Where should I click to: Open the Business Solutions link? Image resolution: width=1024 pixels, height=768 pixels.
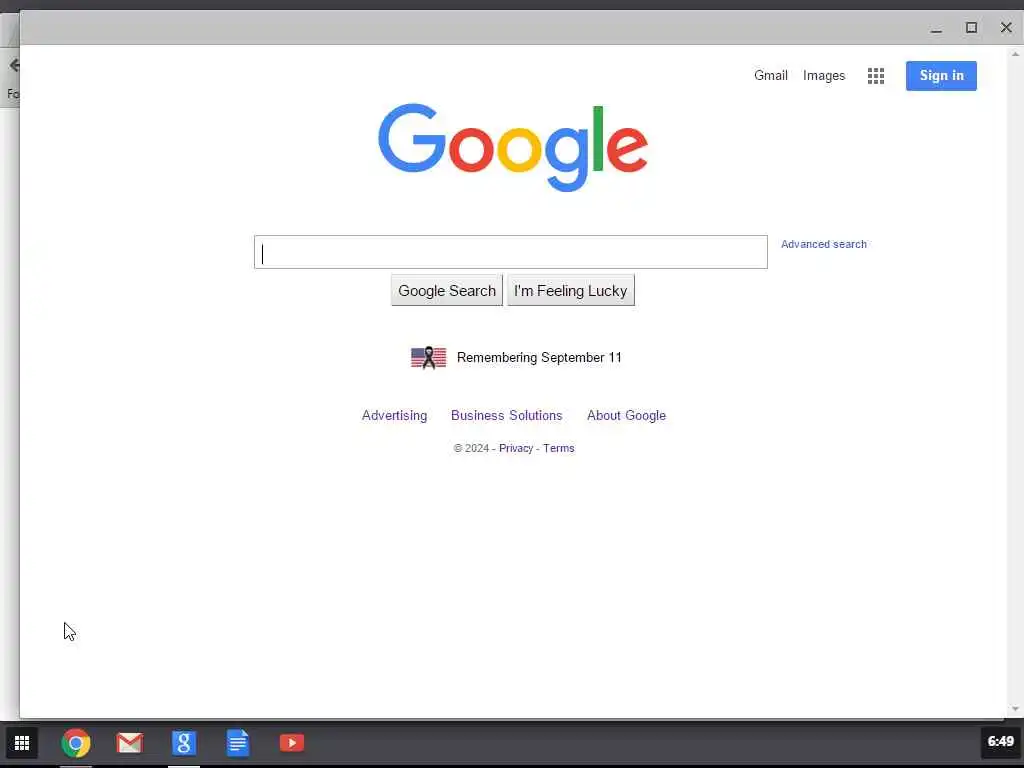(x=507, y=415)
